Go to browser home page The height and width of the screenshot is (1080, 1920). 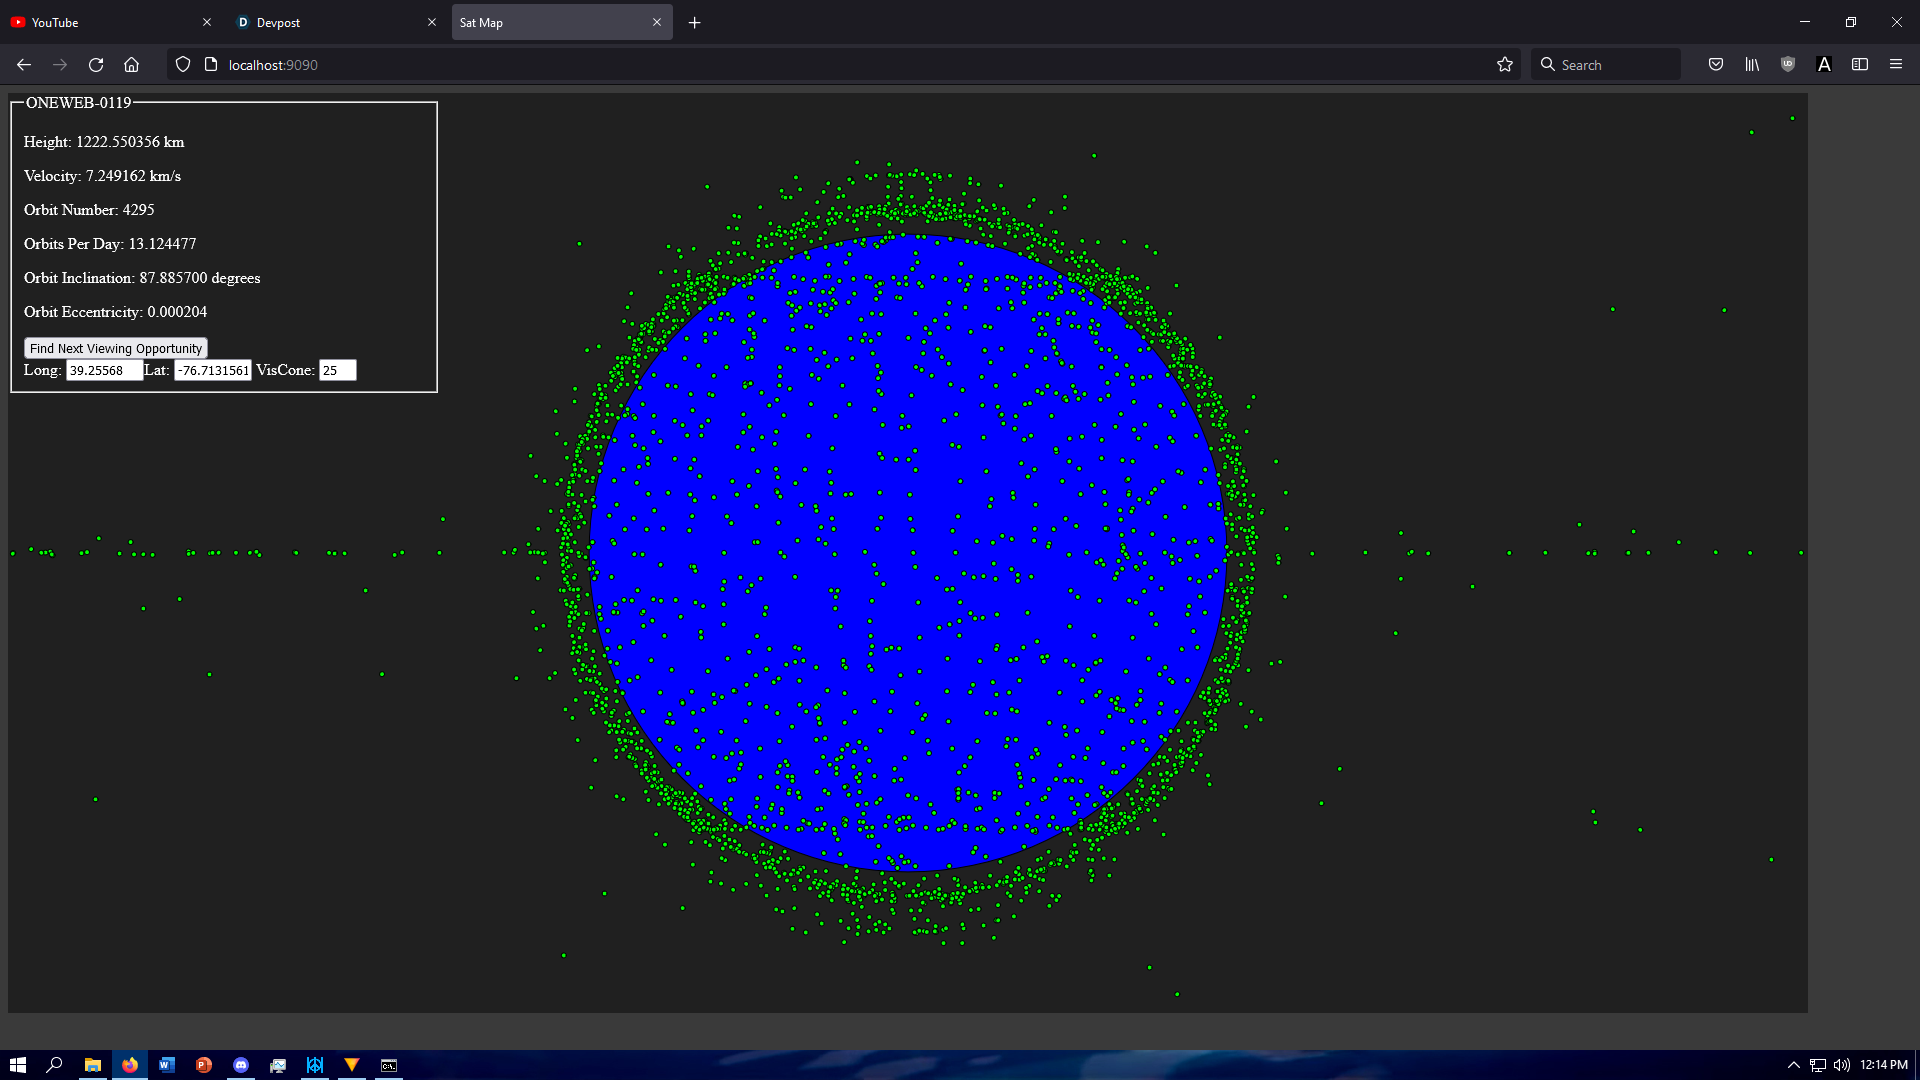(131, 64)
